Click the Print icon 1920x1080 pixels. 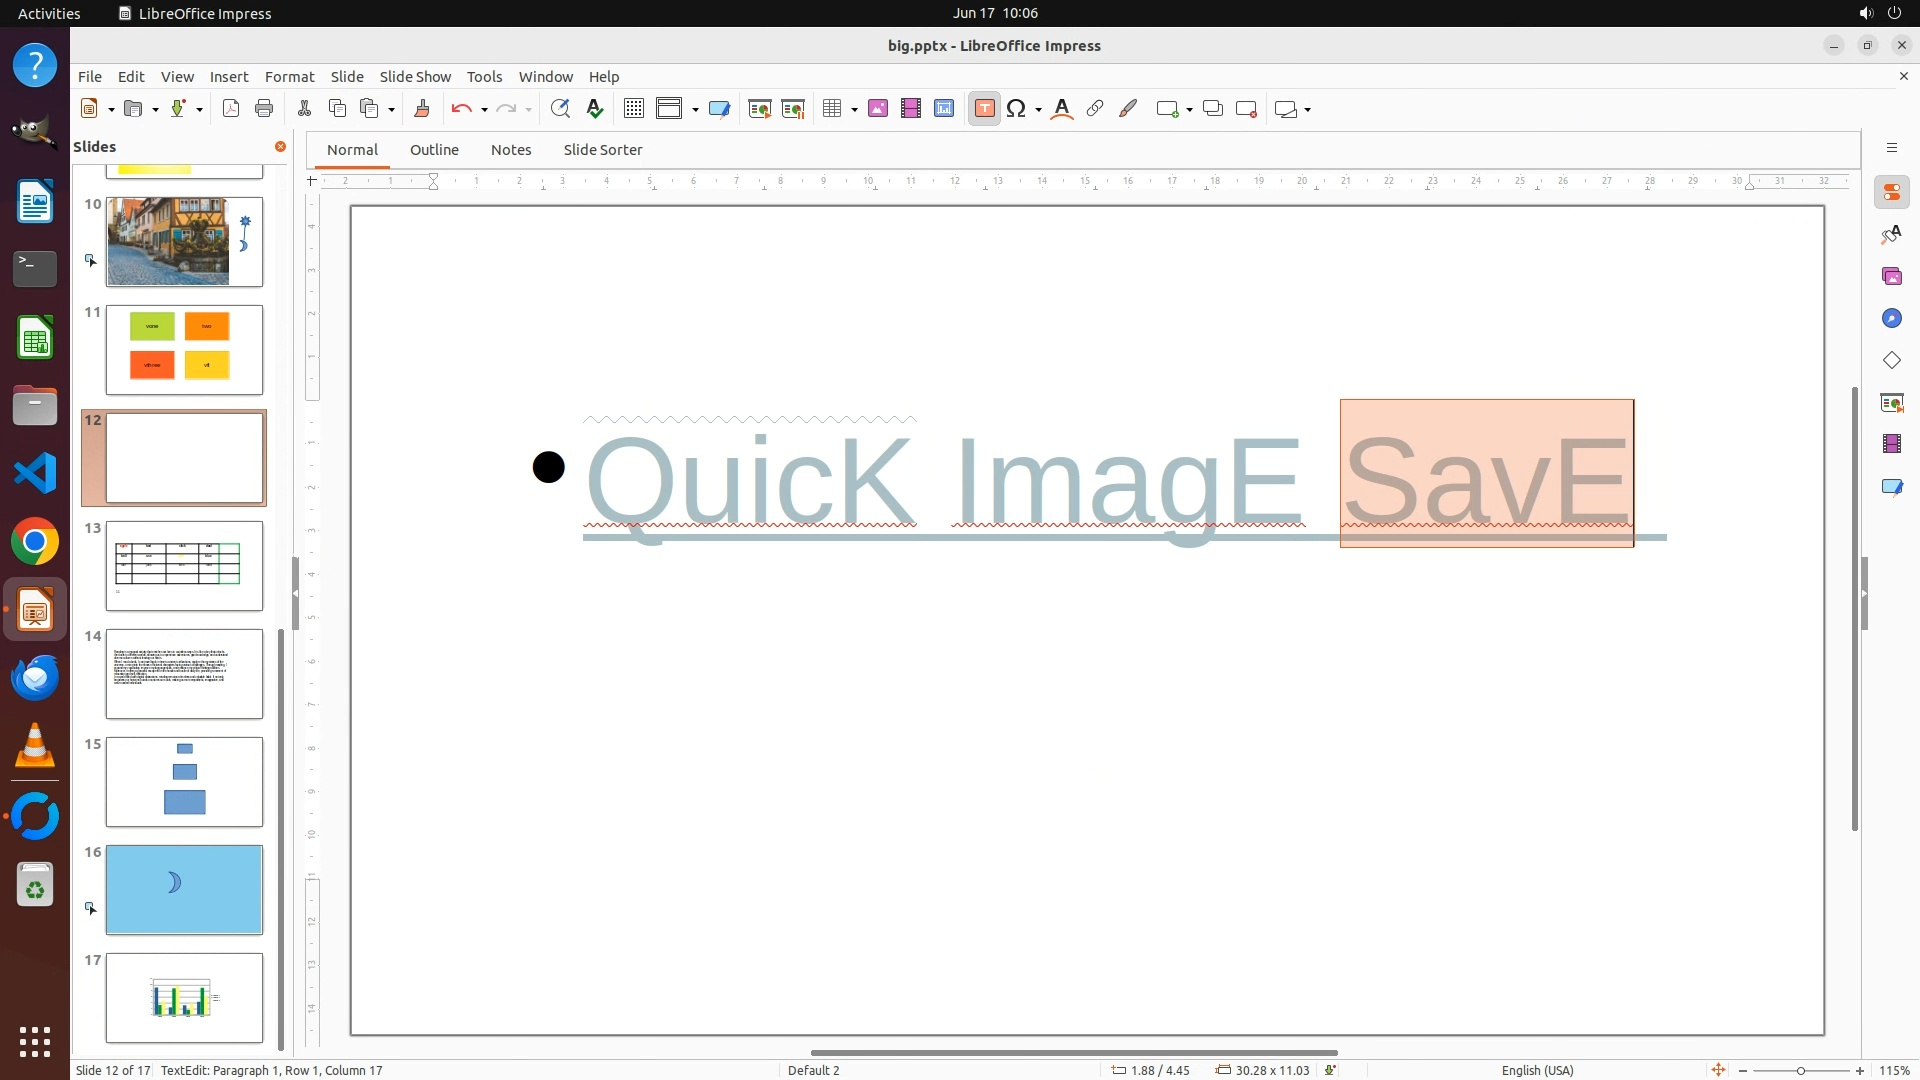(264, 109)
